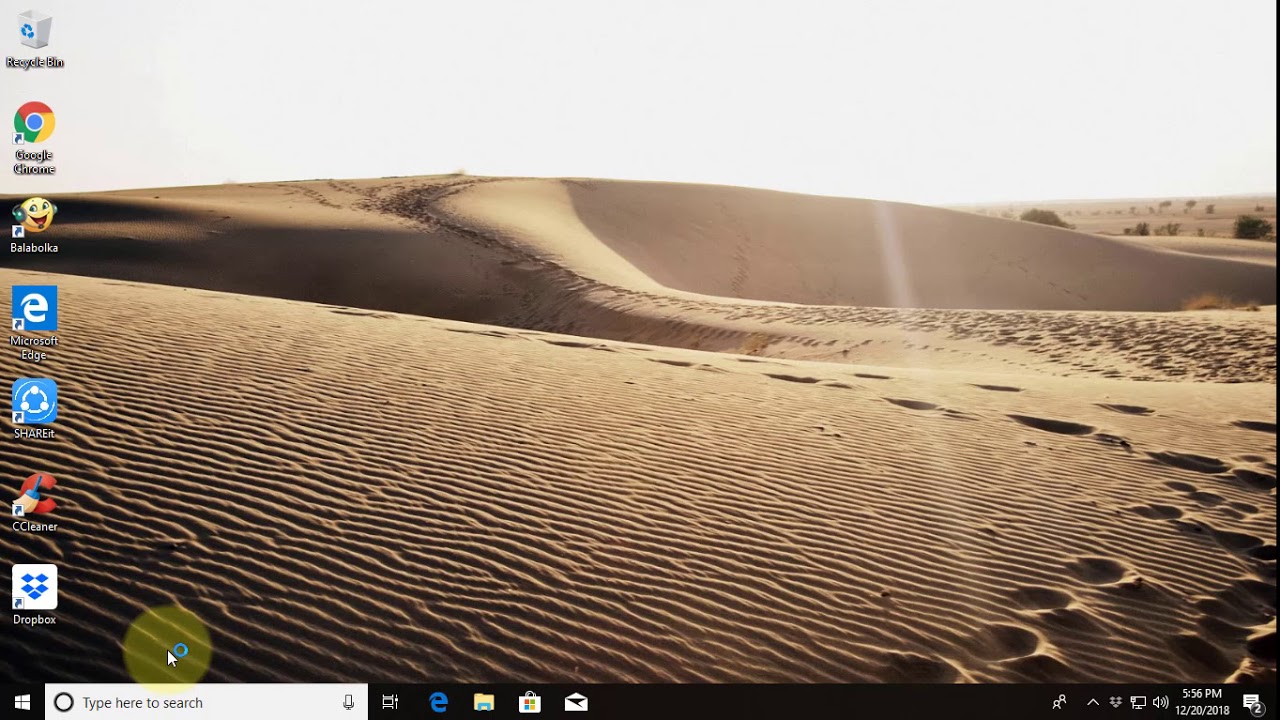Open the clock showing 5:56 PM
Image resolution: width=1280 pixels, height=720 pixels.
1202,702
